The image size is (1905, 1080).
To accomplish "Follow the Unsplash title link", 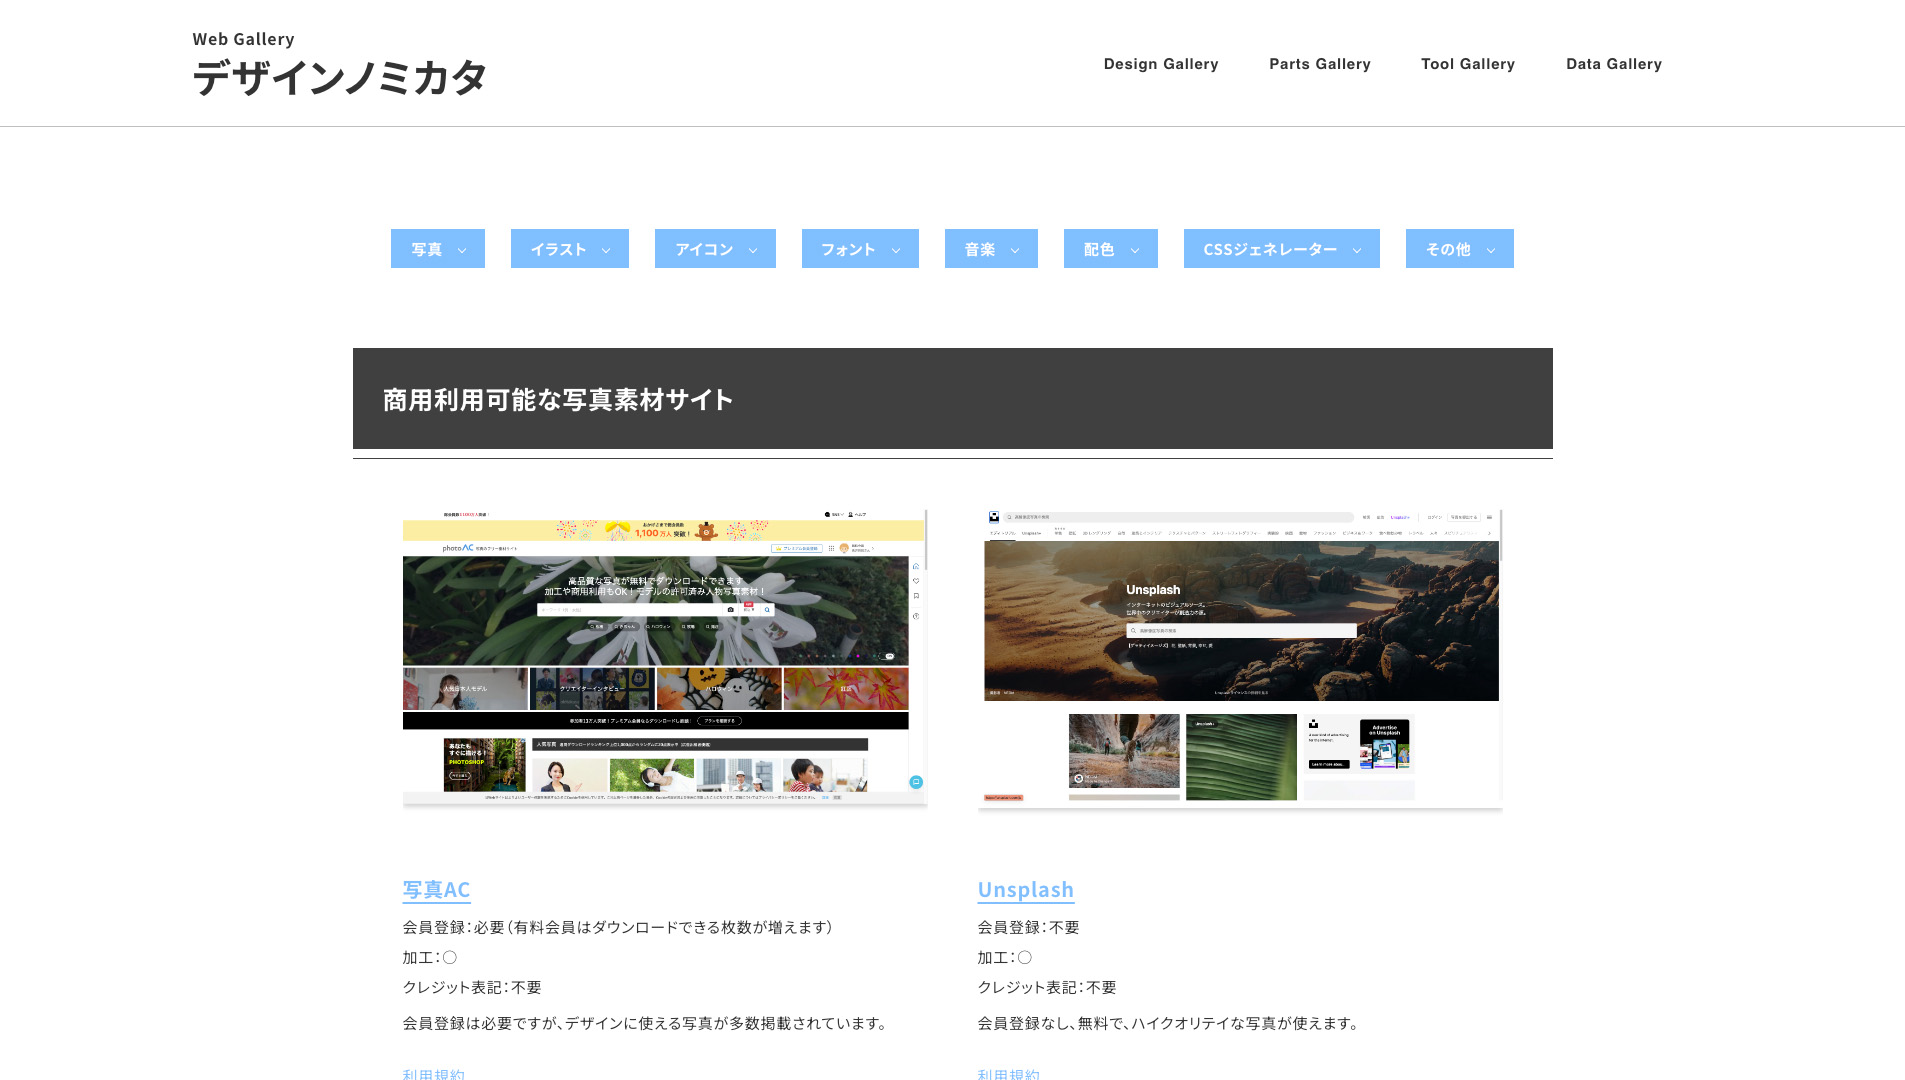I will click(x=1025, y=889).
